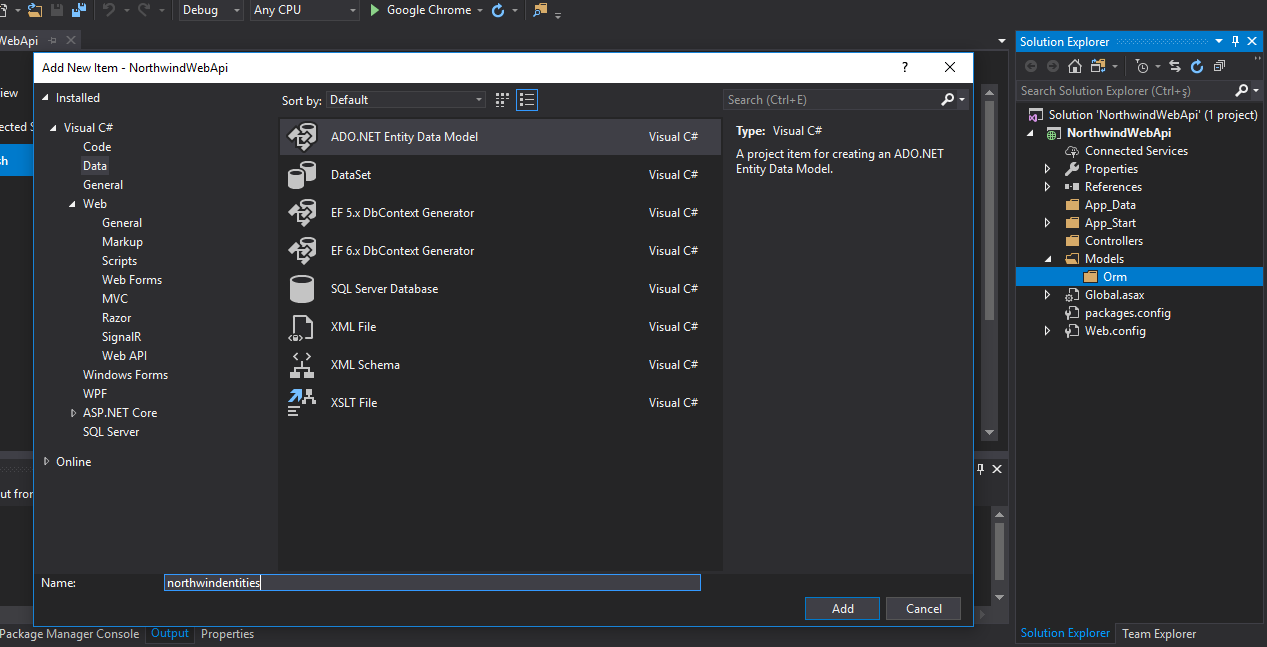Switch to medium icons list view
The height and width of the screenshot is (647, 1267).
pos(527,100)
